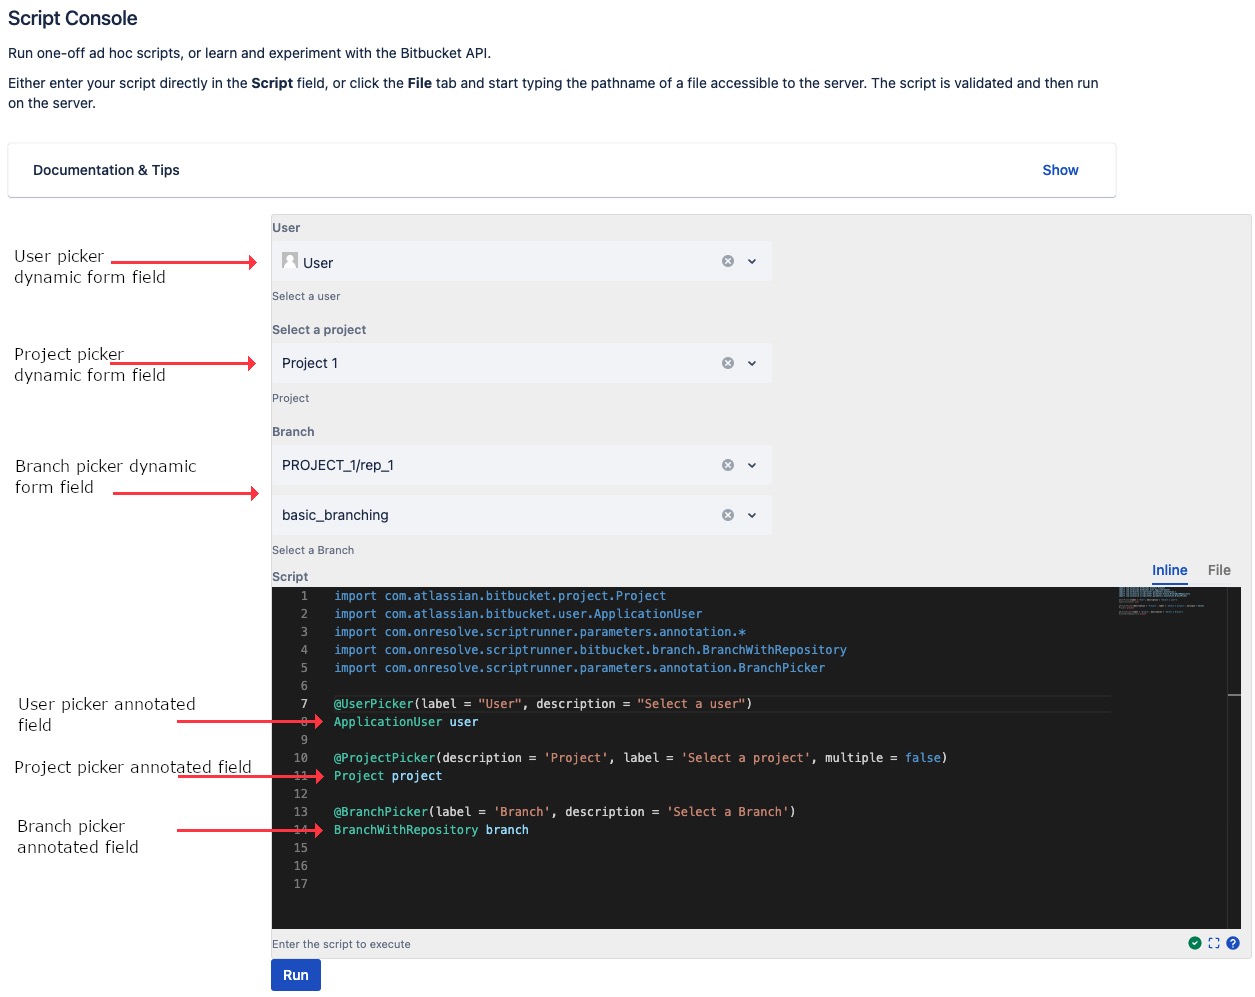Click the @BranchPicker annotation line

tap(565, 812)
